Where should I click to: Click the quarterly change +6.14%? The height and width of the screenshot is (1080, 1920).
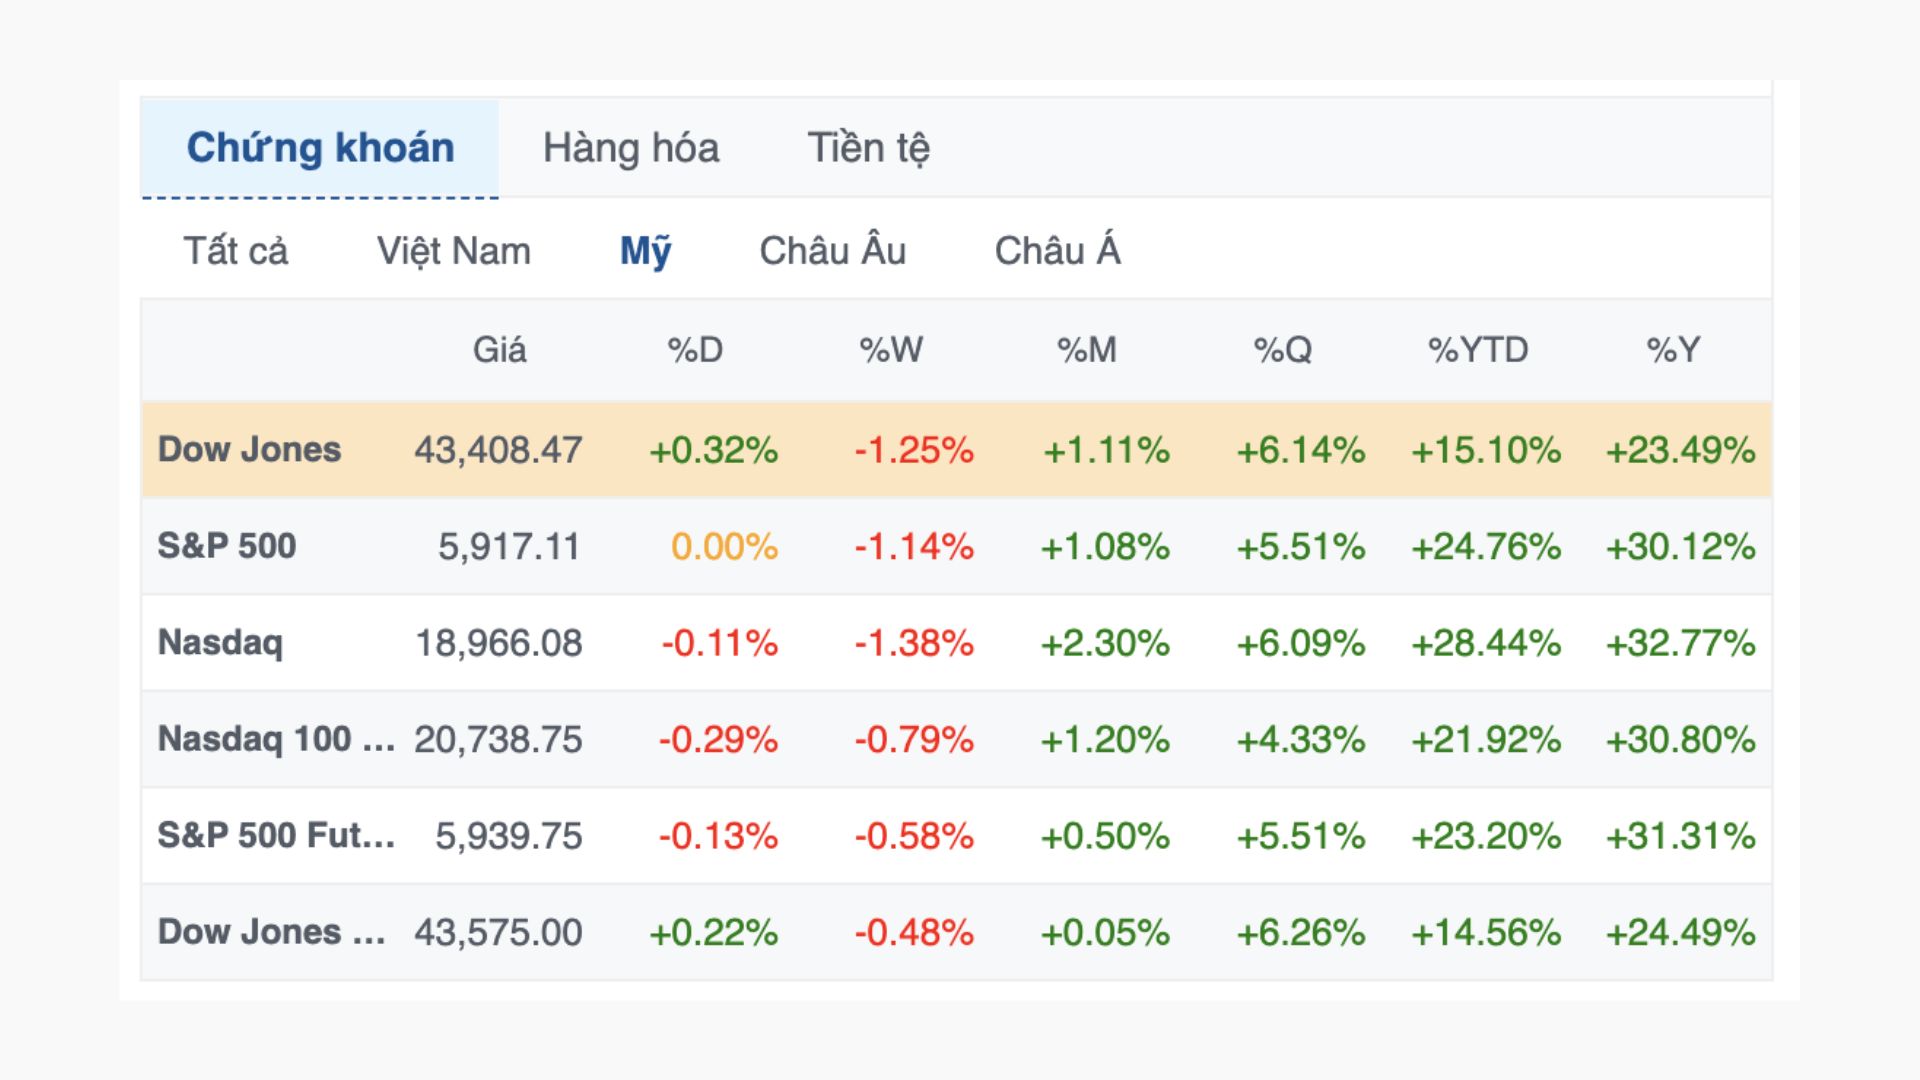pyautogui.click(x=1301, y=450)
